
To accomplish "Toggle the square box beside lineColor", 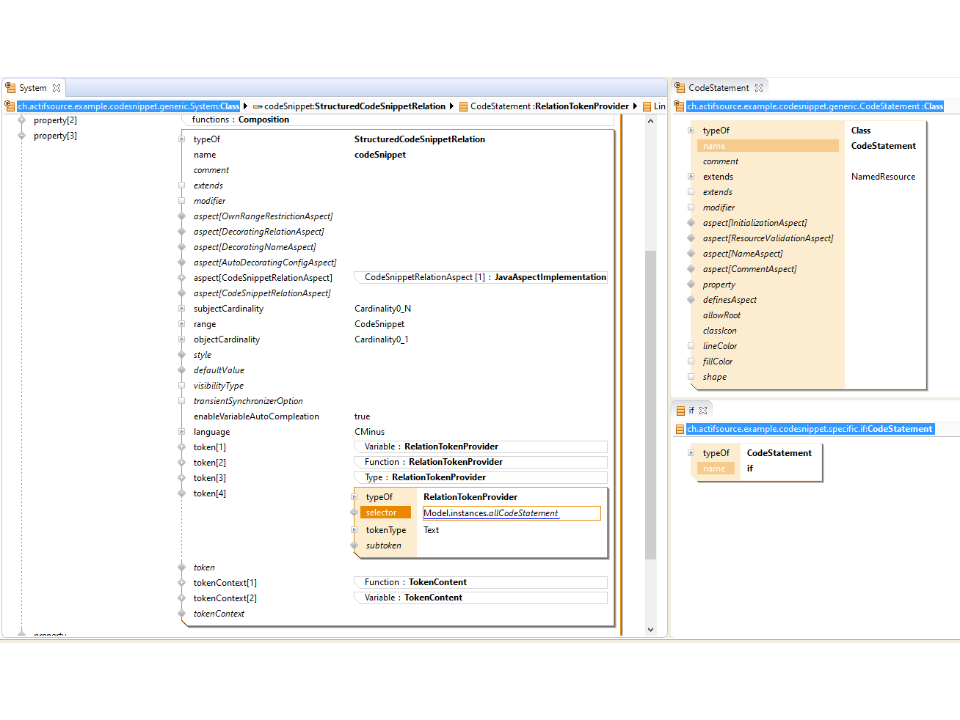I will 690,346.
